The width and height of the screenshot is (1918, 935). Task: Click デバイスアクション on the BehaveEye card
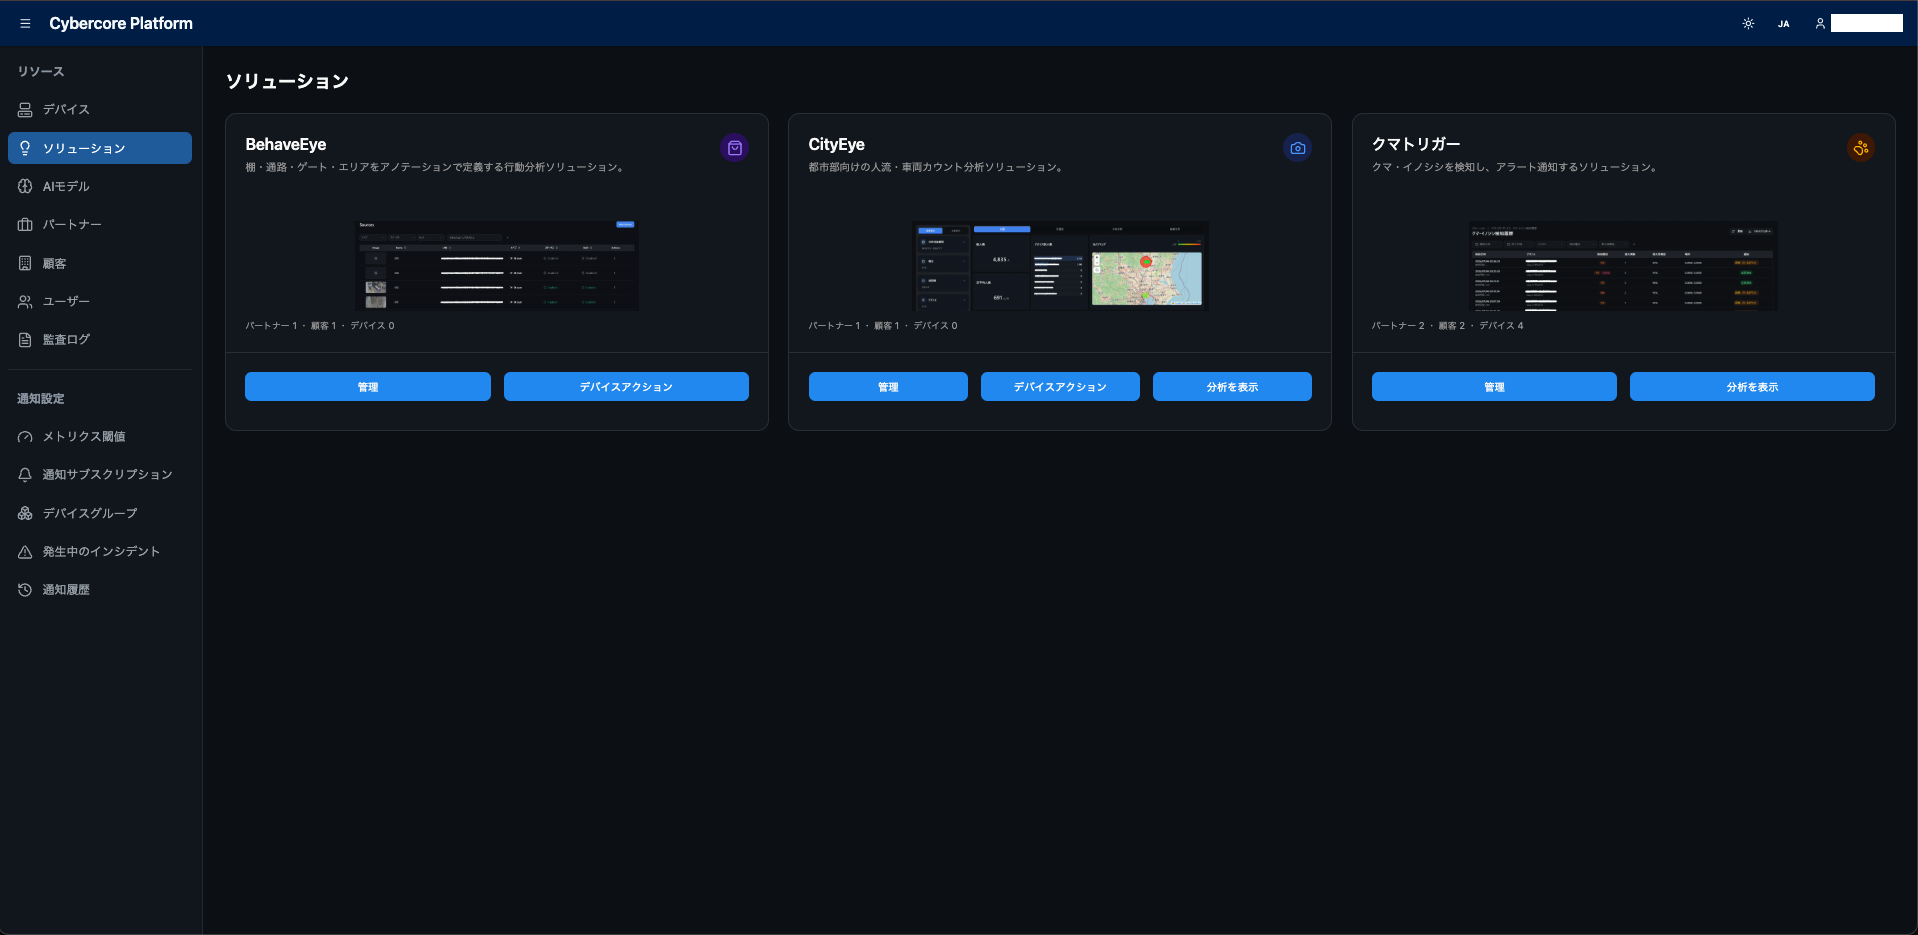click(x=626, y=387)
